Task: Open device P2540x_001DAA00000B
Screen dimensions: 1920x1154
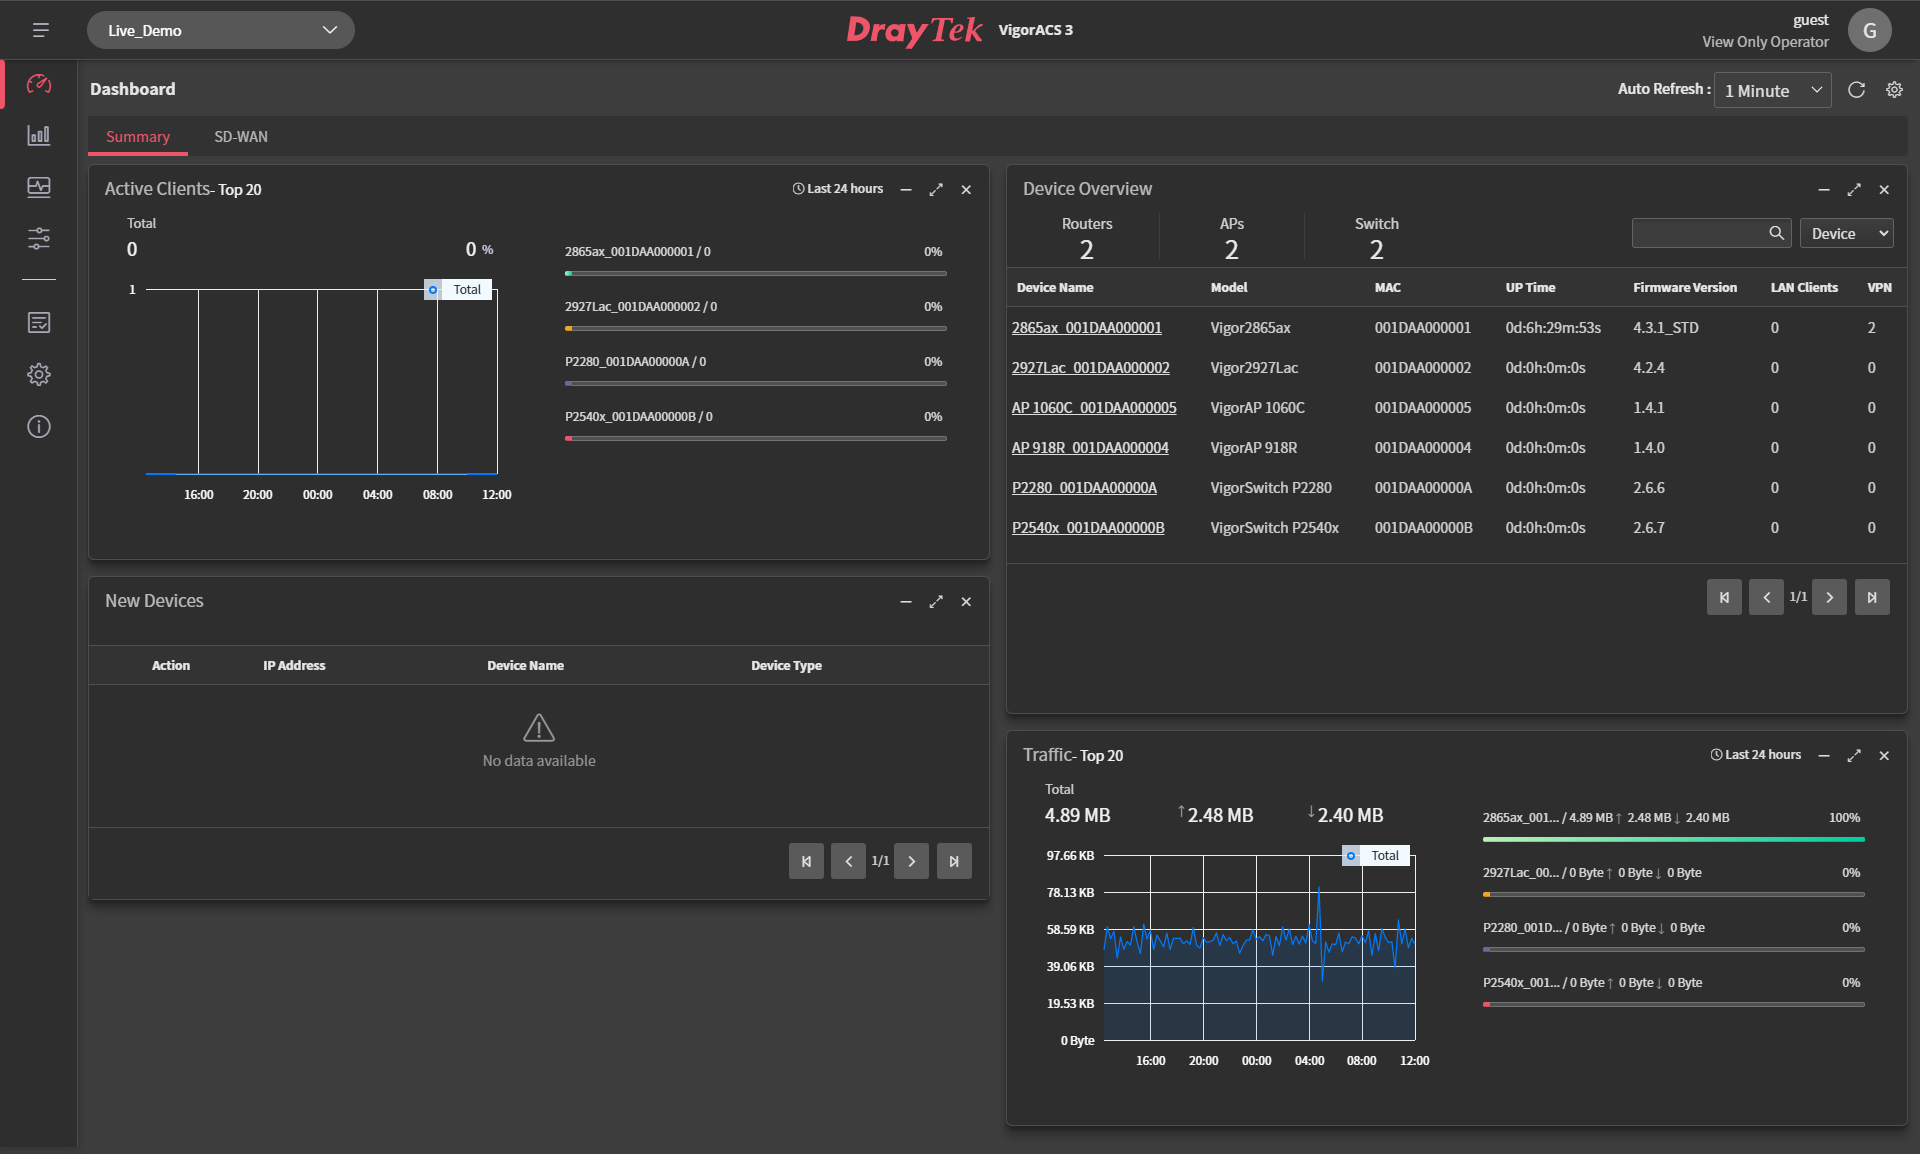Action: click(x=1088, y=527)
